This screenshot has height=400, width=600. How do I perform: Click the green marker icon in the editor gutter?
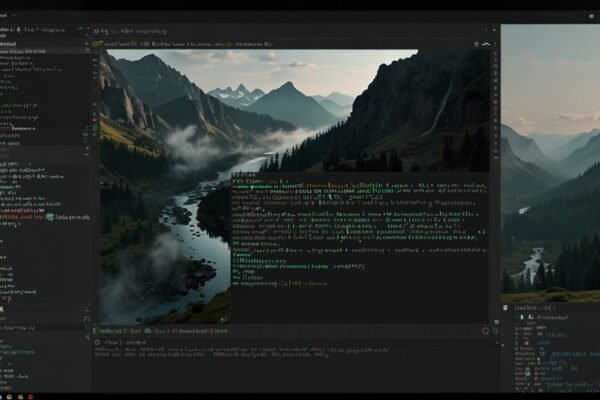pyautogui.click(x=95, y=129)
